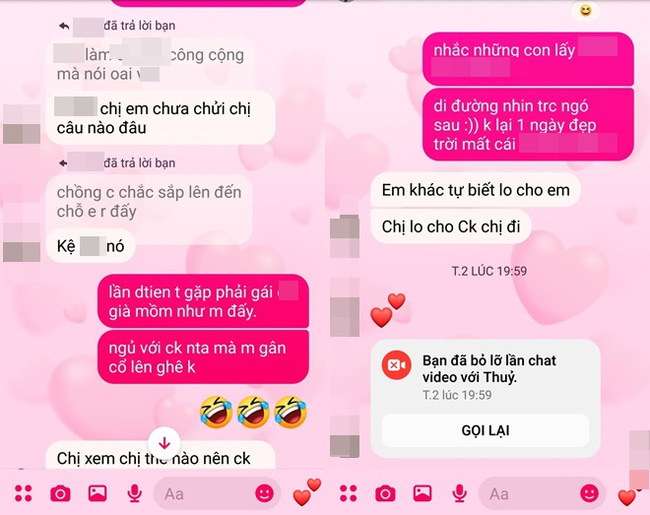Tap the missed video call icon
Viewport: 650px width, 515px height.
(x=396, y=365)
